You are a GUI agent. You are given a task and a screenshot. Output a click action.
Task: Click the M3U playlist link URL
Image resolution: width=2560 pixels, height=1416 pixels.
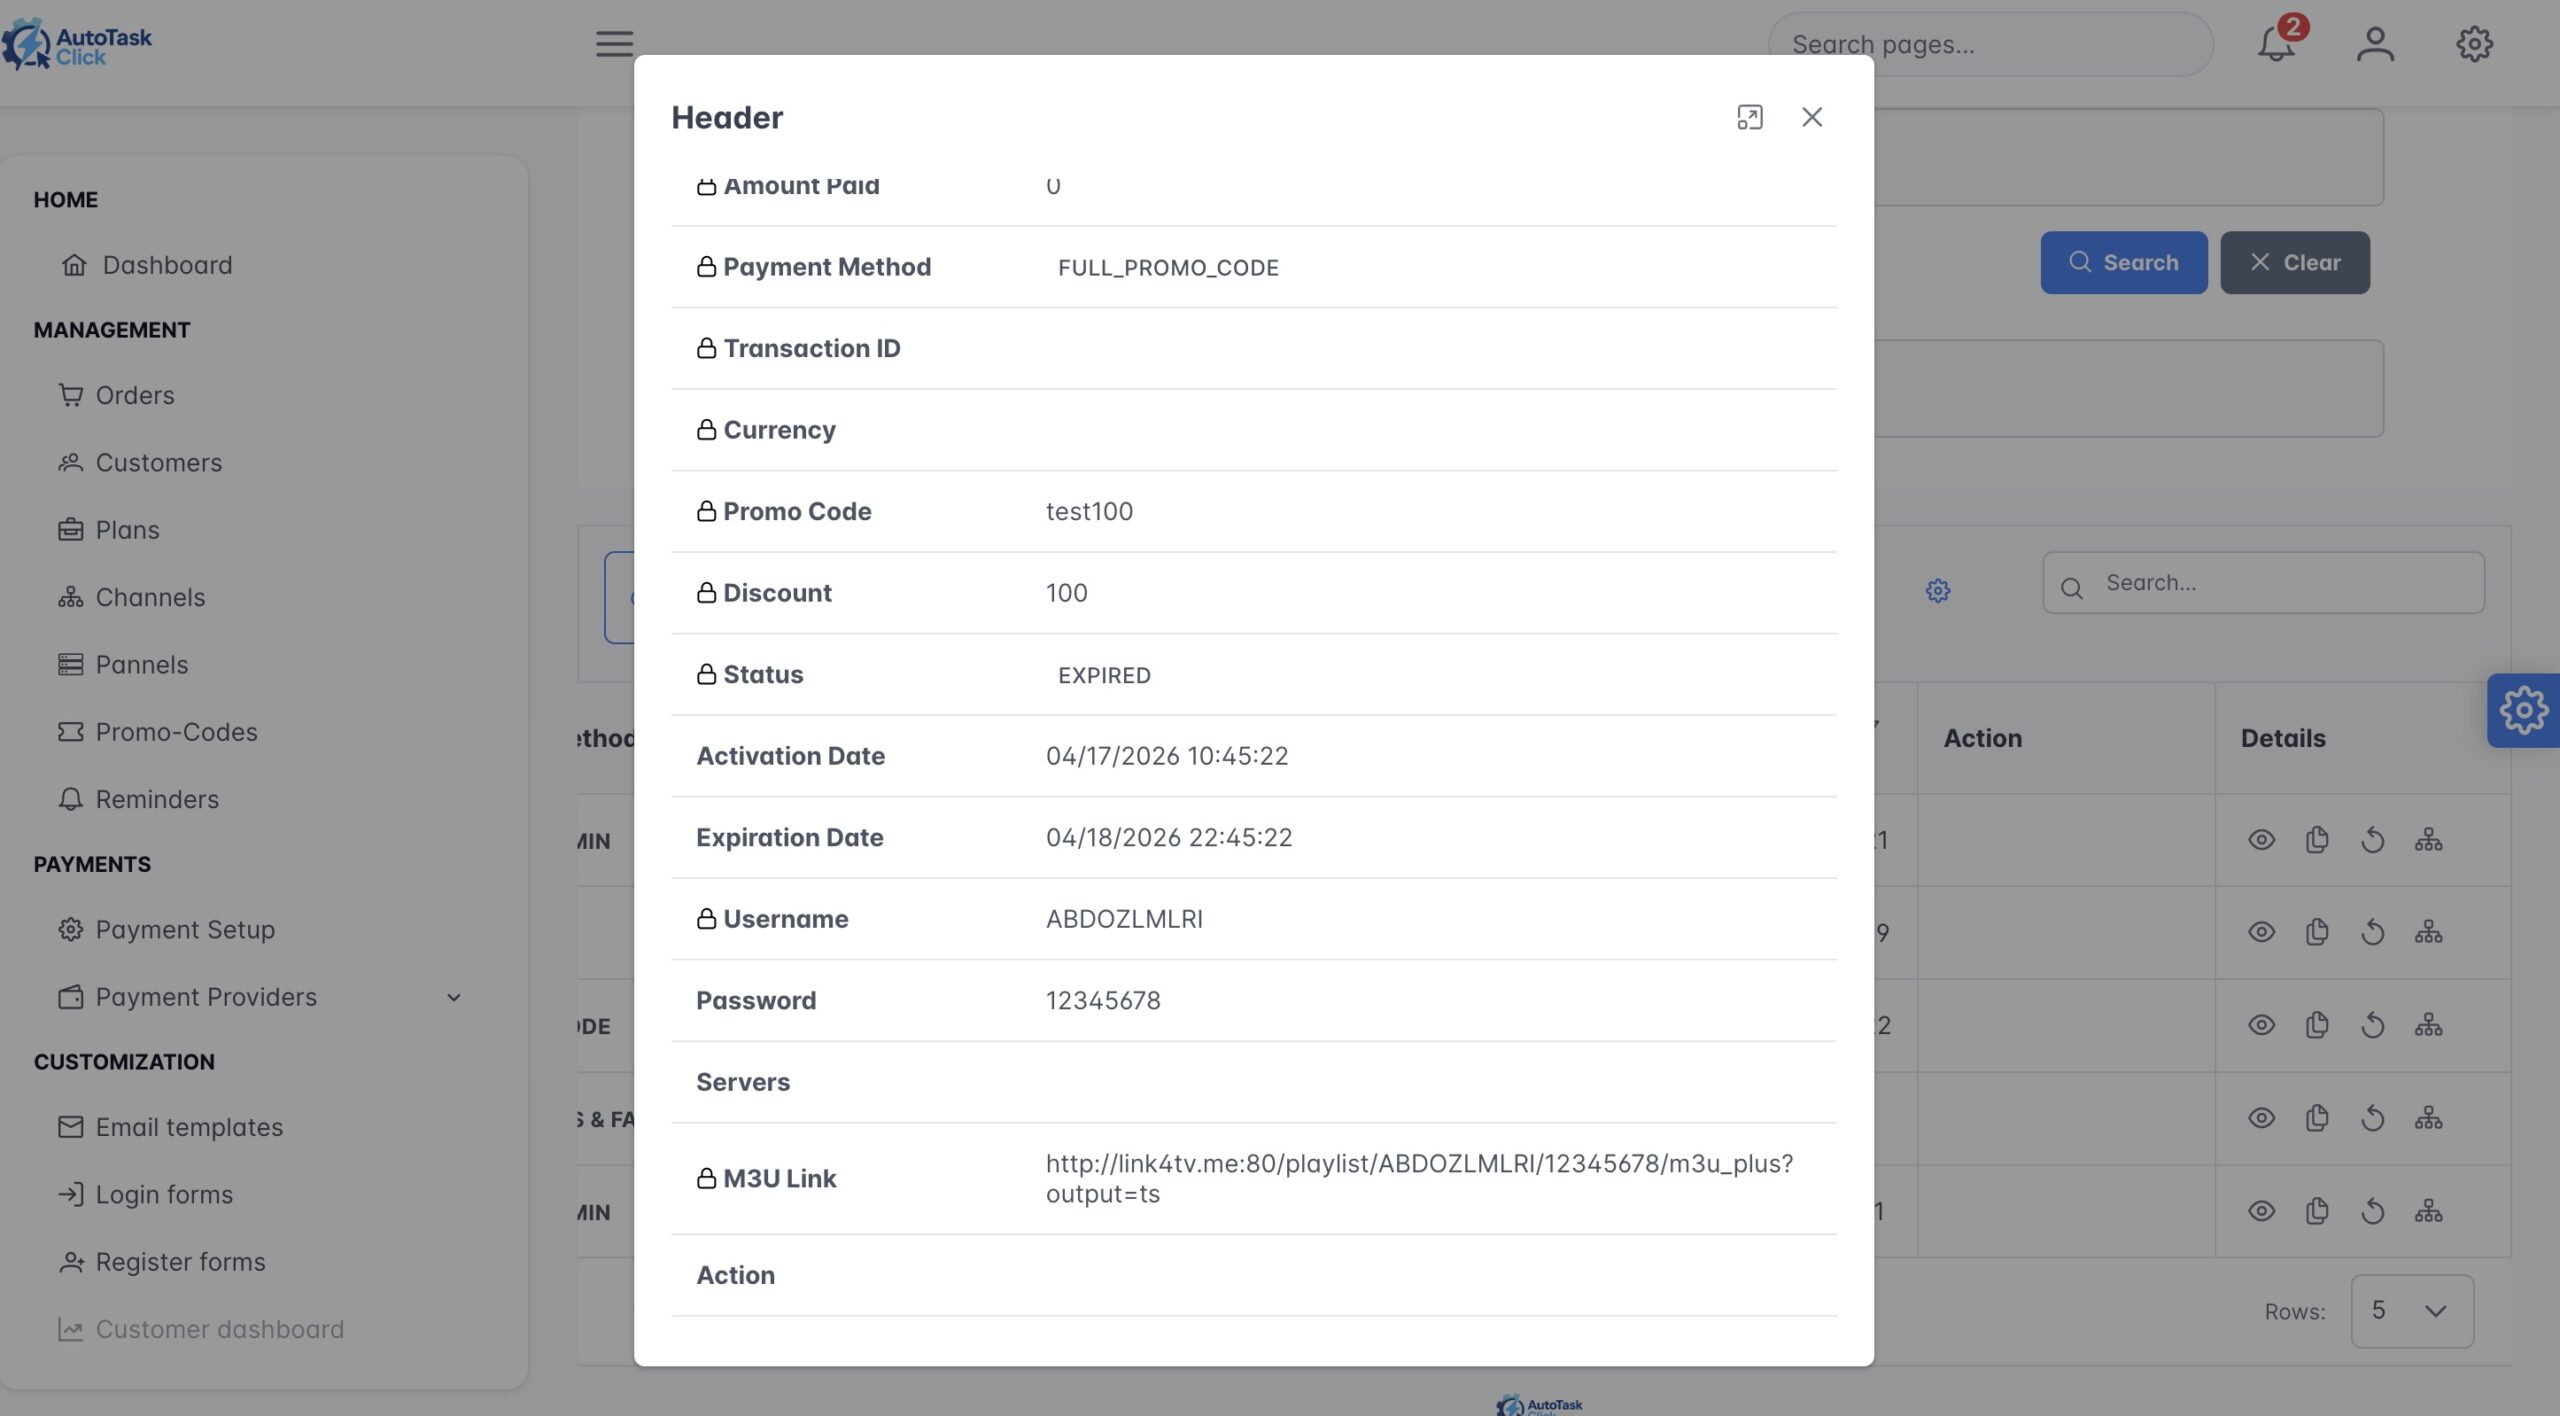click(1419, 1179)
